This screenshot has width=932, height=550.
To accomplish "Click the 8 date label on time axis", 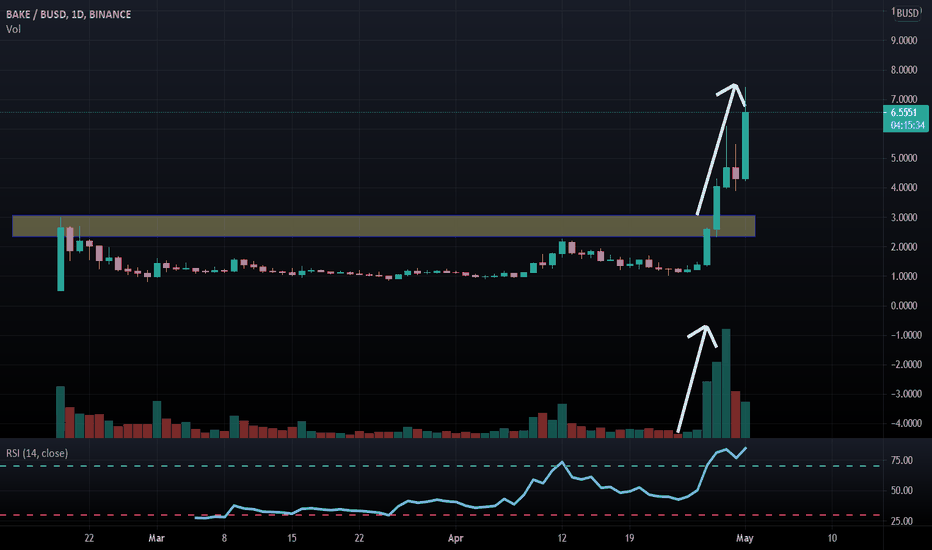I will click(224, 538).
